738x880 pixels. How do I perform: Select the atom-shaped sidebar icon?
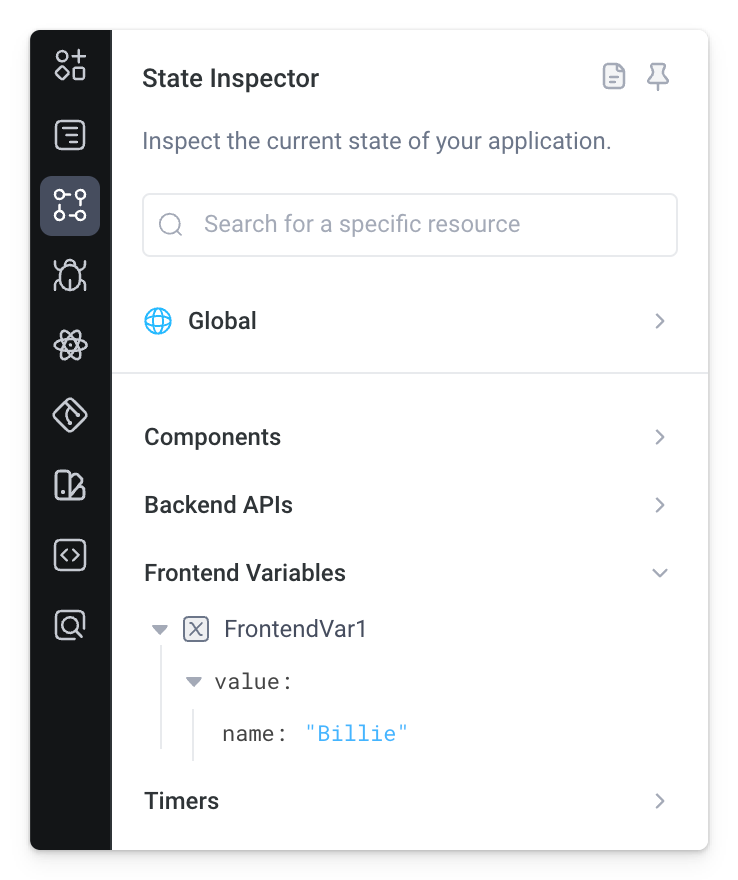(69, 345)
